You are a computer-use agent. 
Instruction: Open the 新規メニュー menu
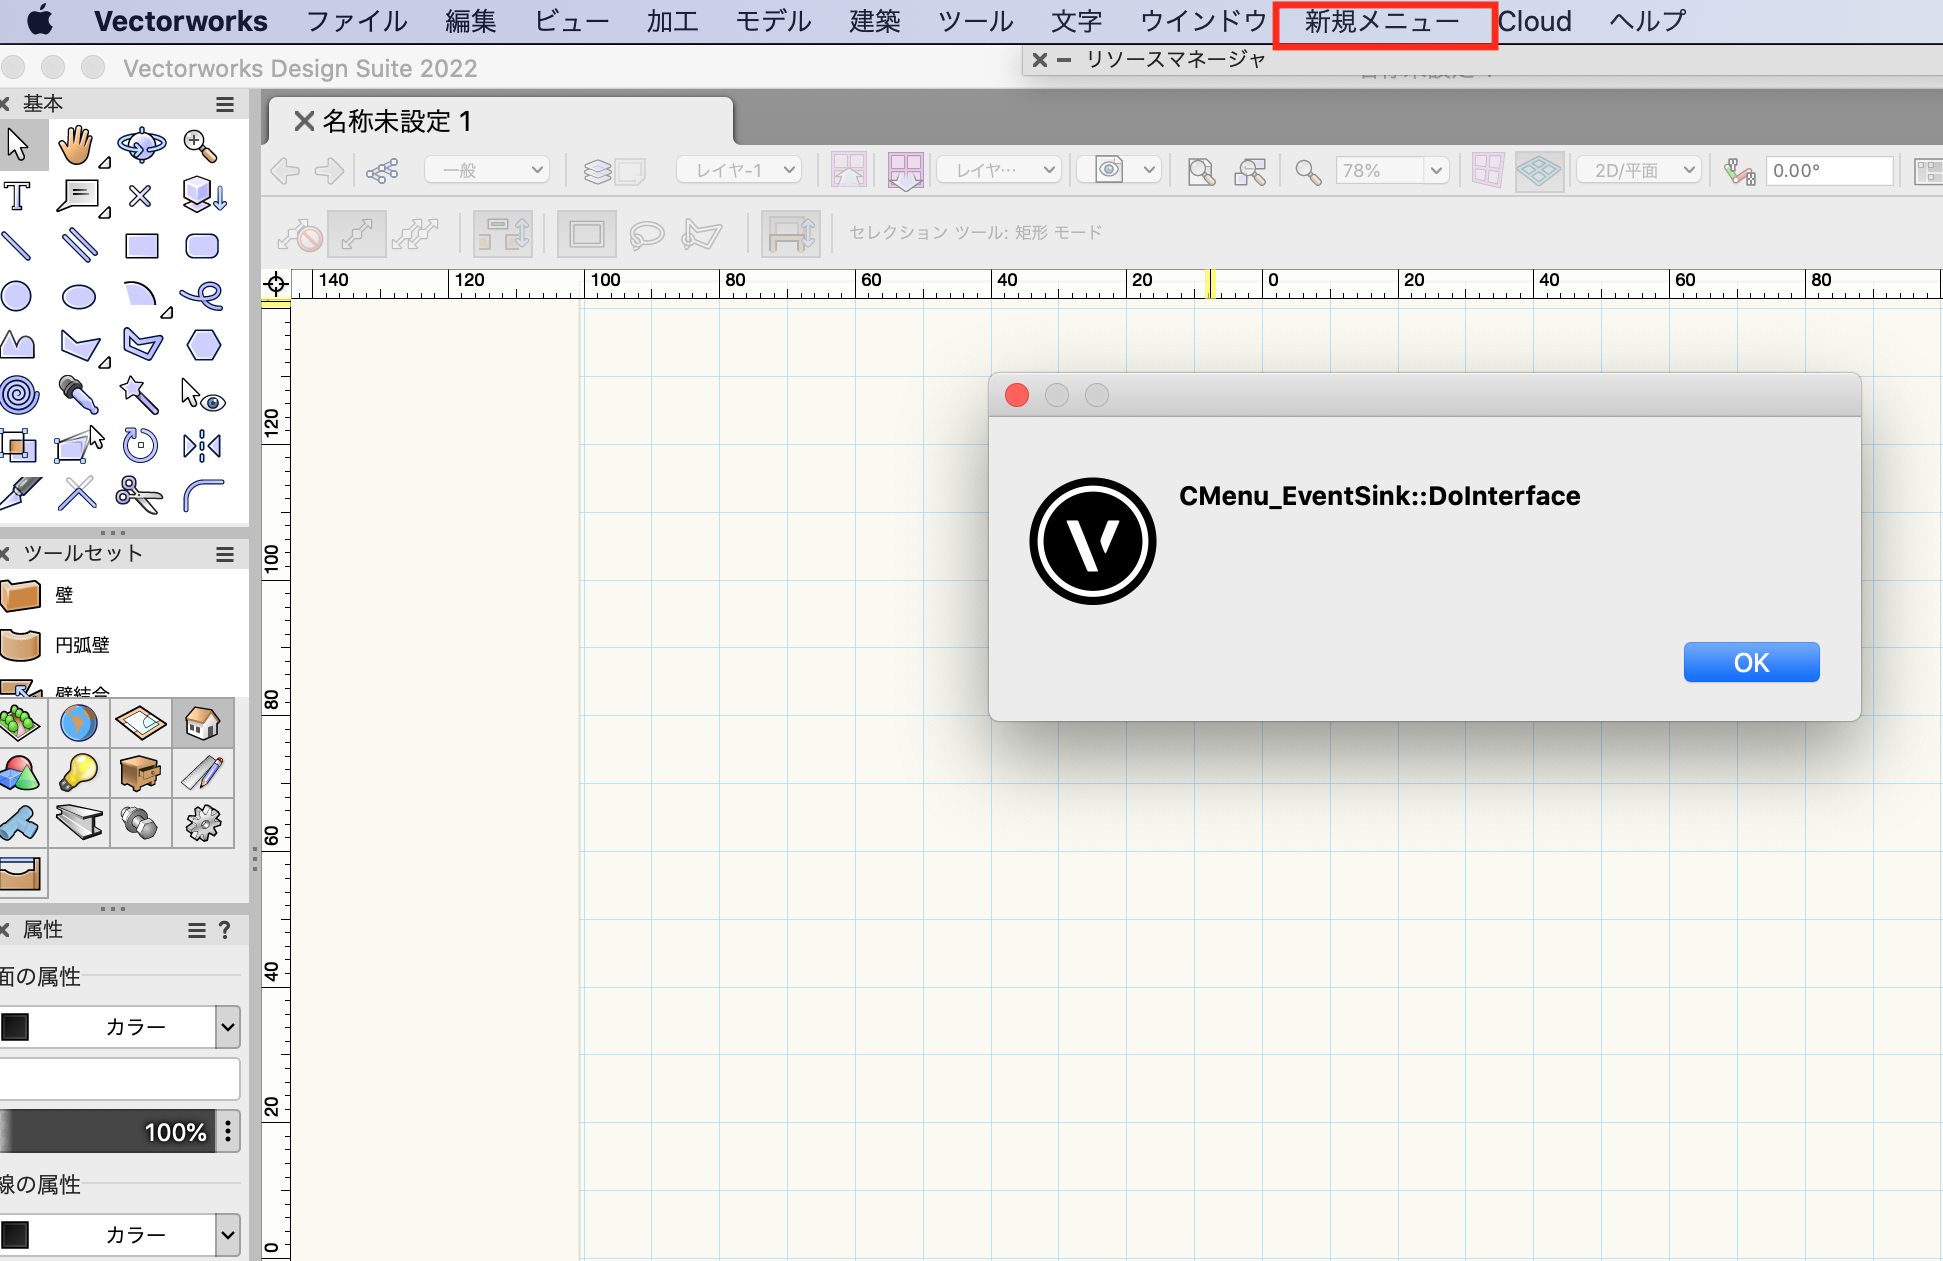coord(1383,22)
